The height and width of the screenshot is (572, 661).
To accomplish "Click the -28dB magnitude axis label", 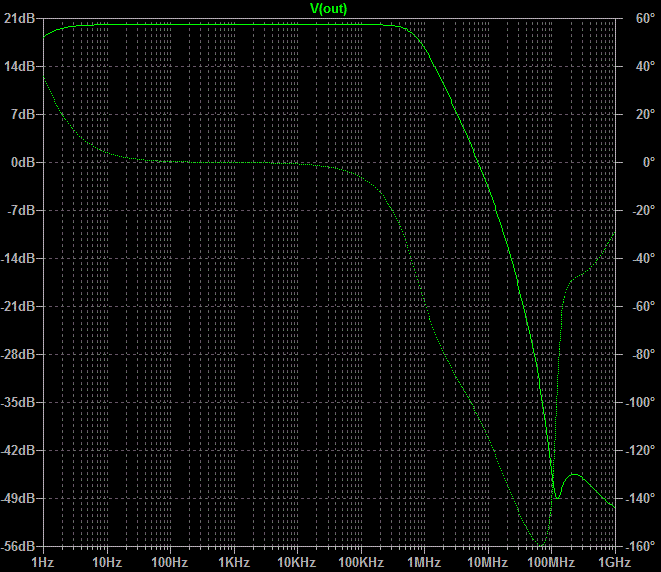I will [x=18, y=354].
